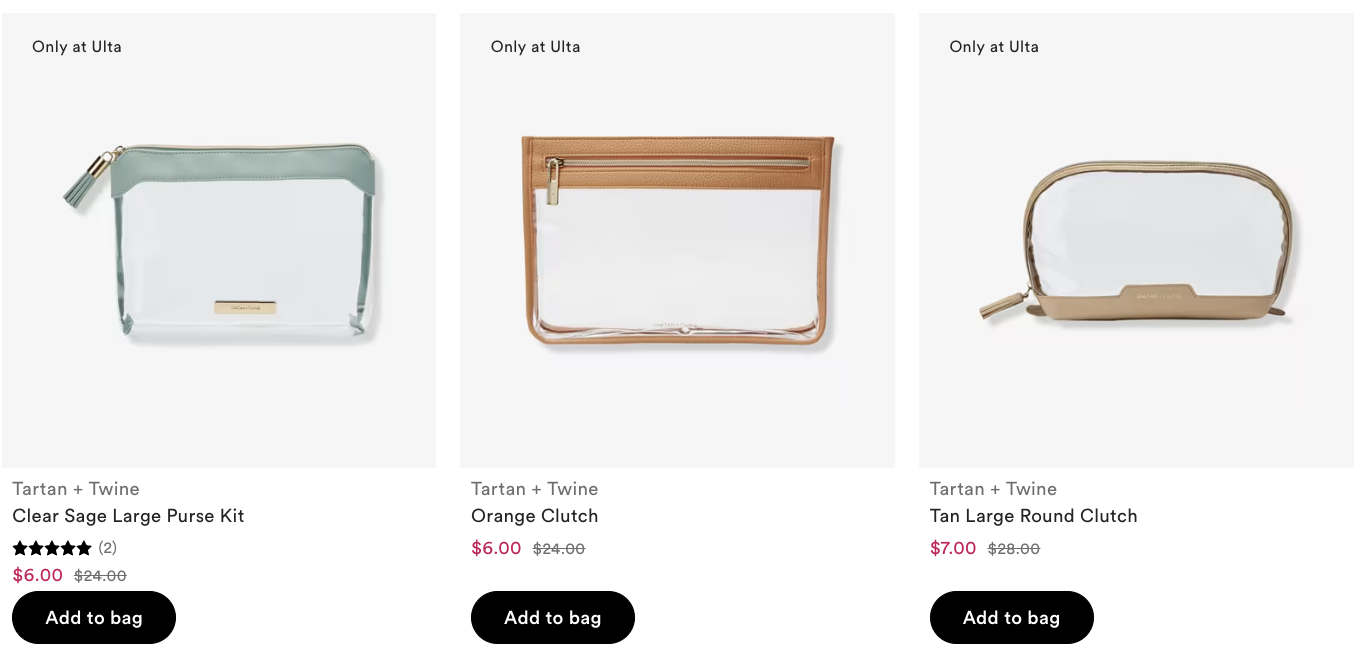Click Tartan + Twine brand above Clear Sage Purse Kit
The height and width of the screenshot is (652, 1360).
76,489
